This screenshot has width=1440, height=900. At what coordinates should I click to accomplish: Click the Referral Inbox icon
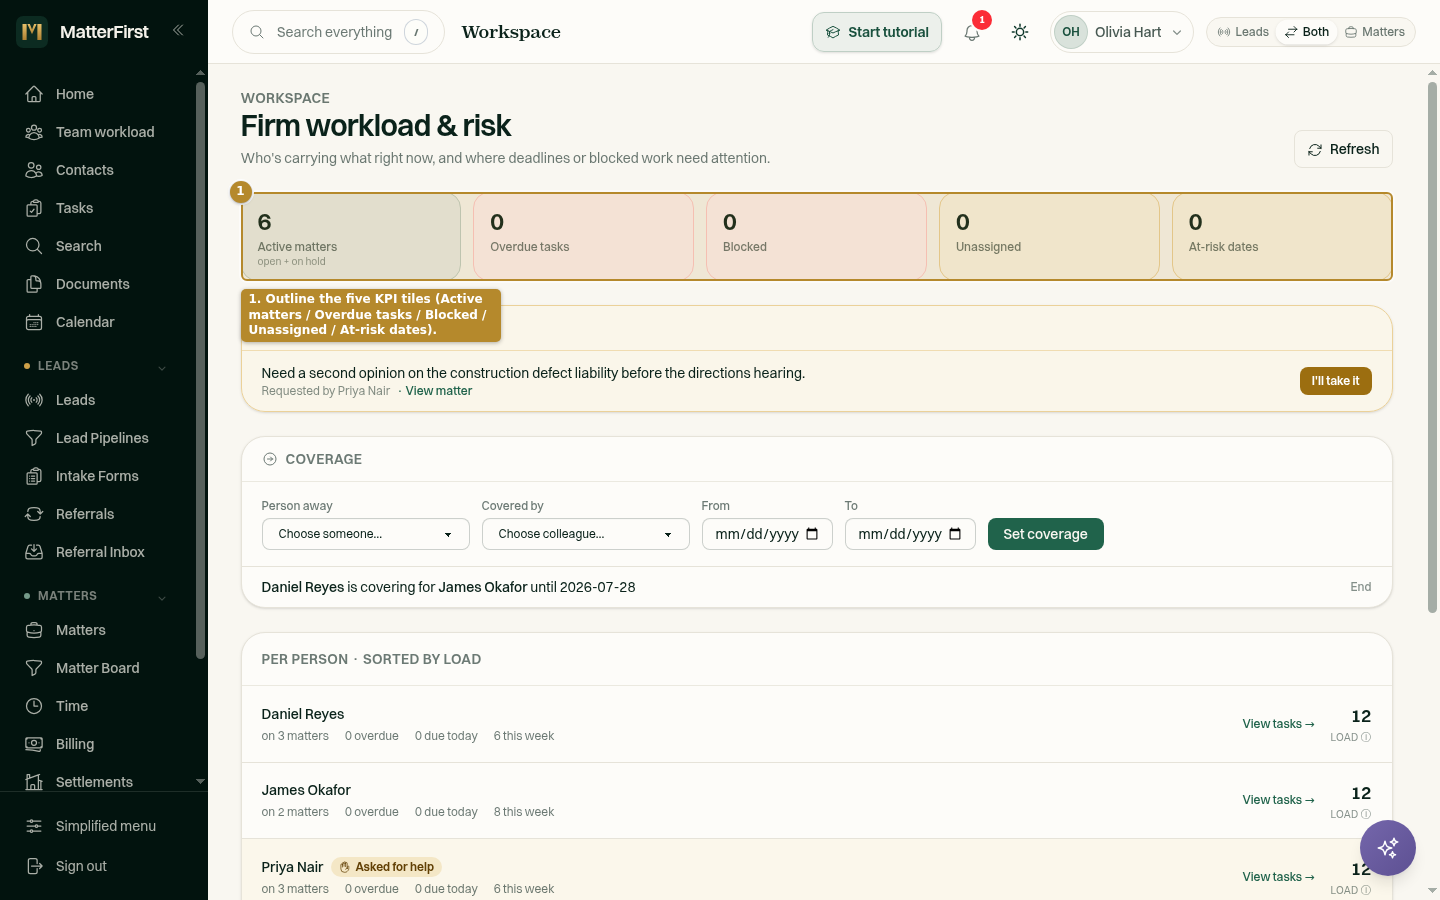[34, 552]
